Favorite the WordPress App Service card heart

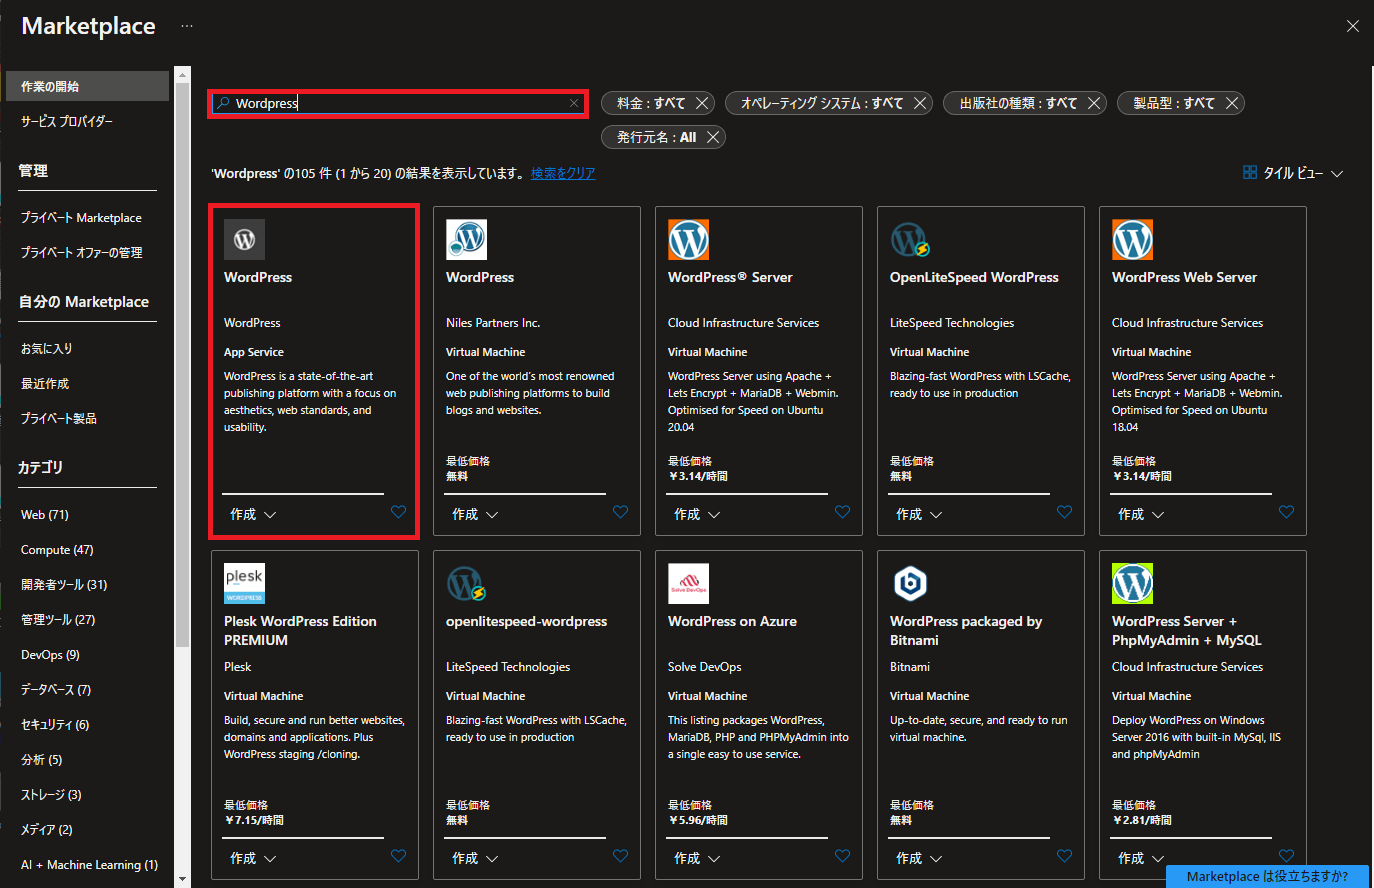pos(398,512)
